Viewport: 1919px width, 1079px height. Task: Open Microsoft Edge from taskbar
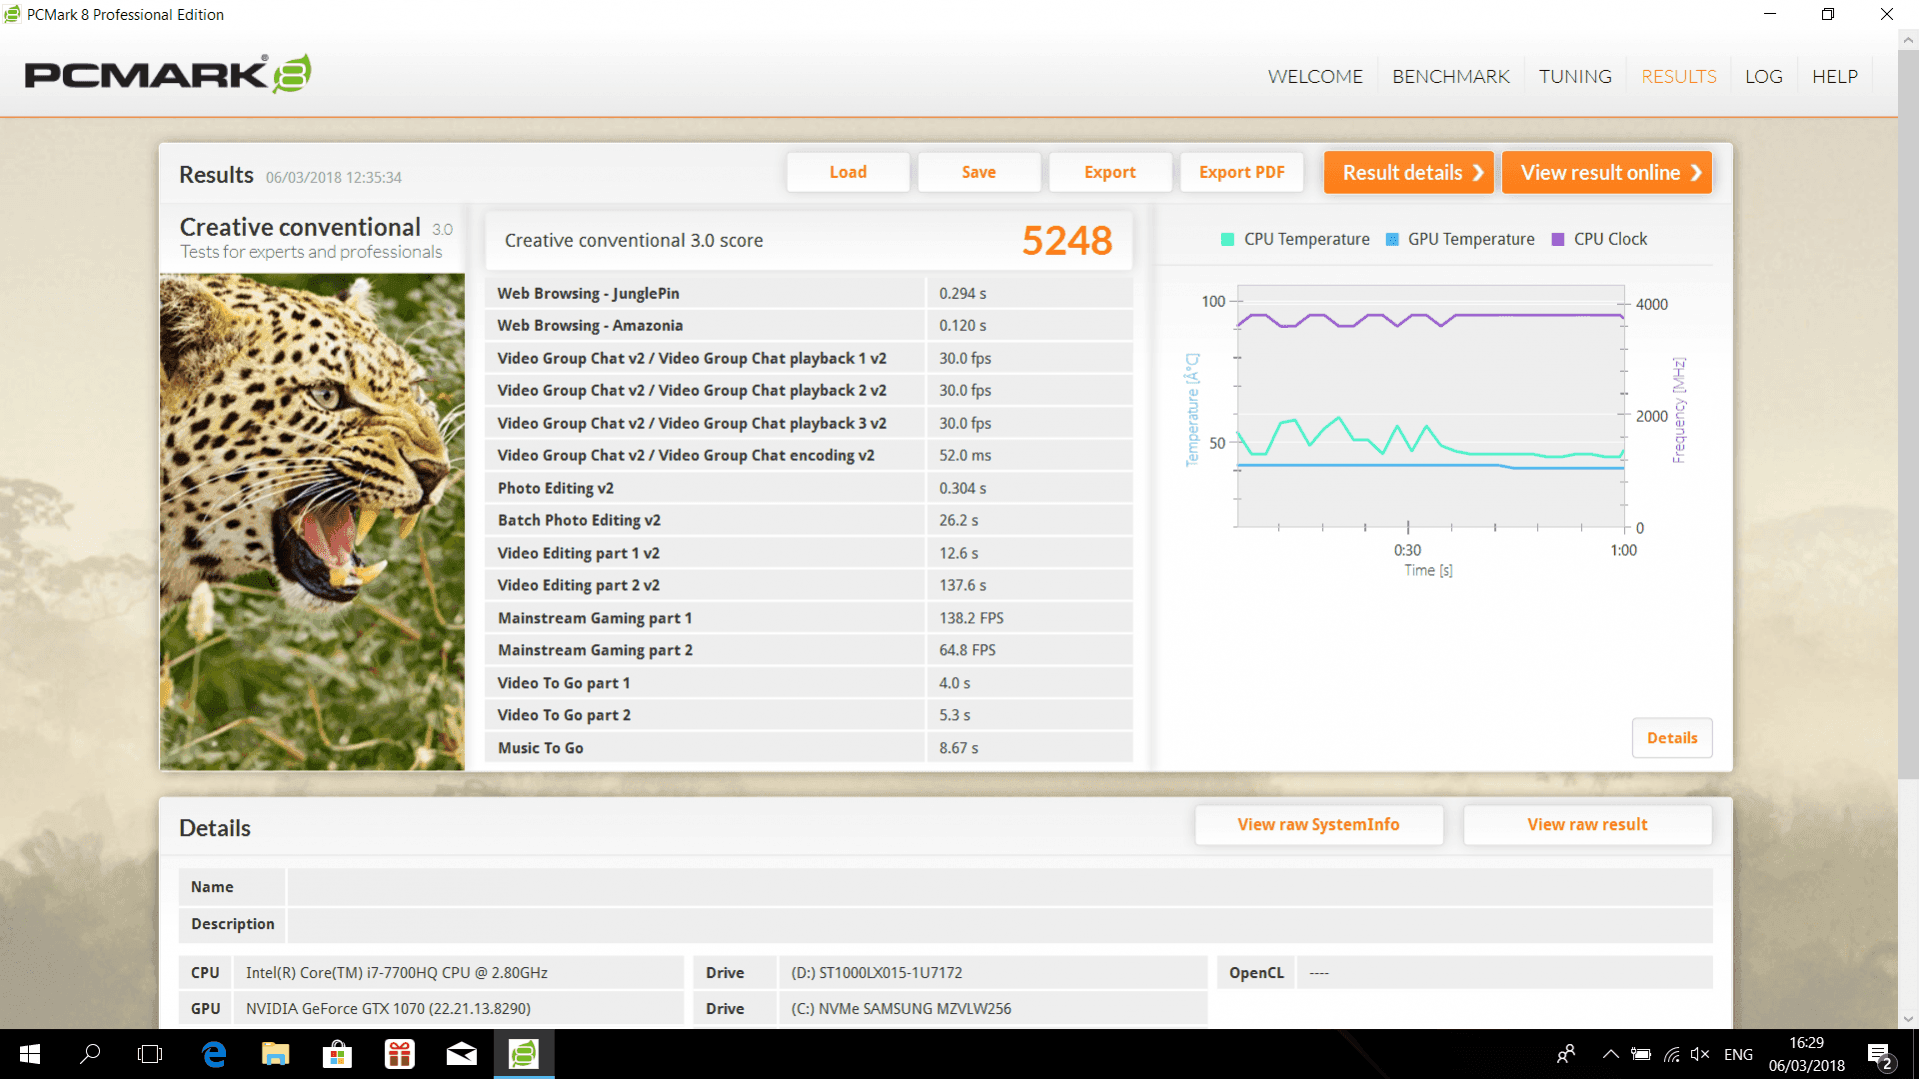tap(214, 1054)
